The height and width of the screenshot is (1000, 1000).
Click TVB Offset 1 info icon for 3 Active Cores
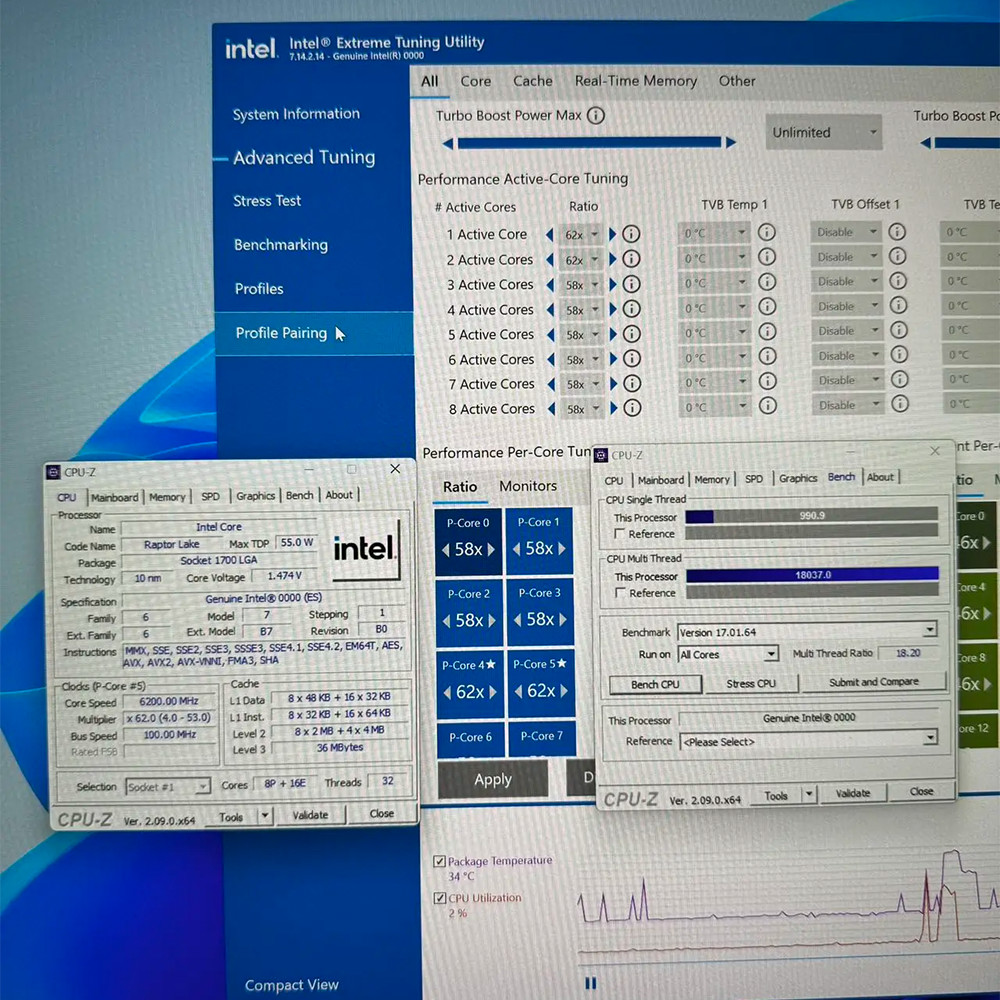(x=898, y=281)
